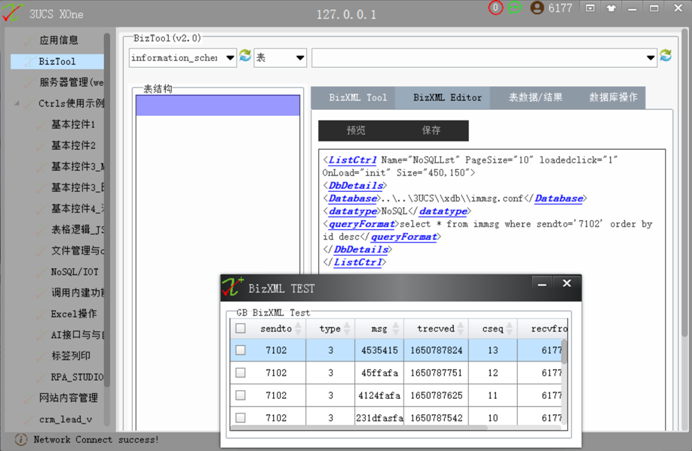Check the row with msg 231dfasfa

point(241,417)
